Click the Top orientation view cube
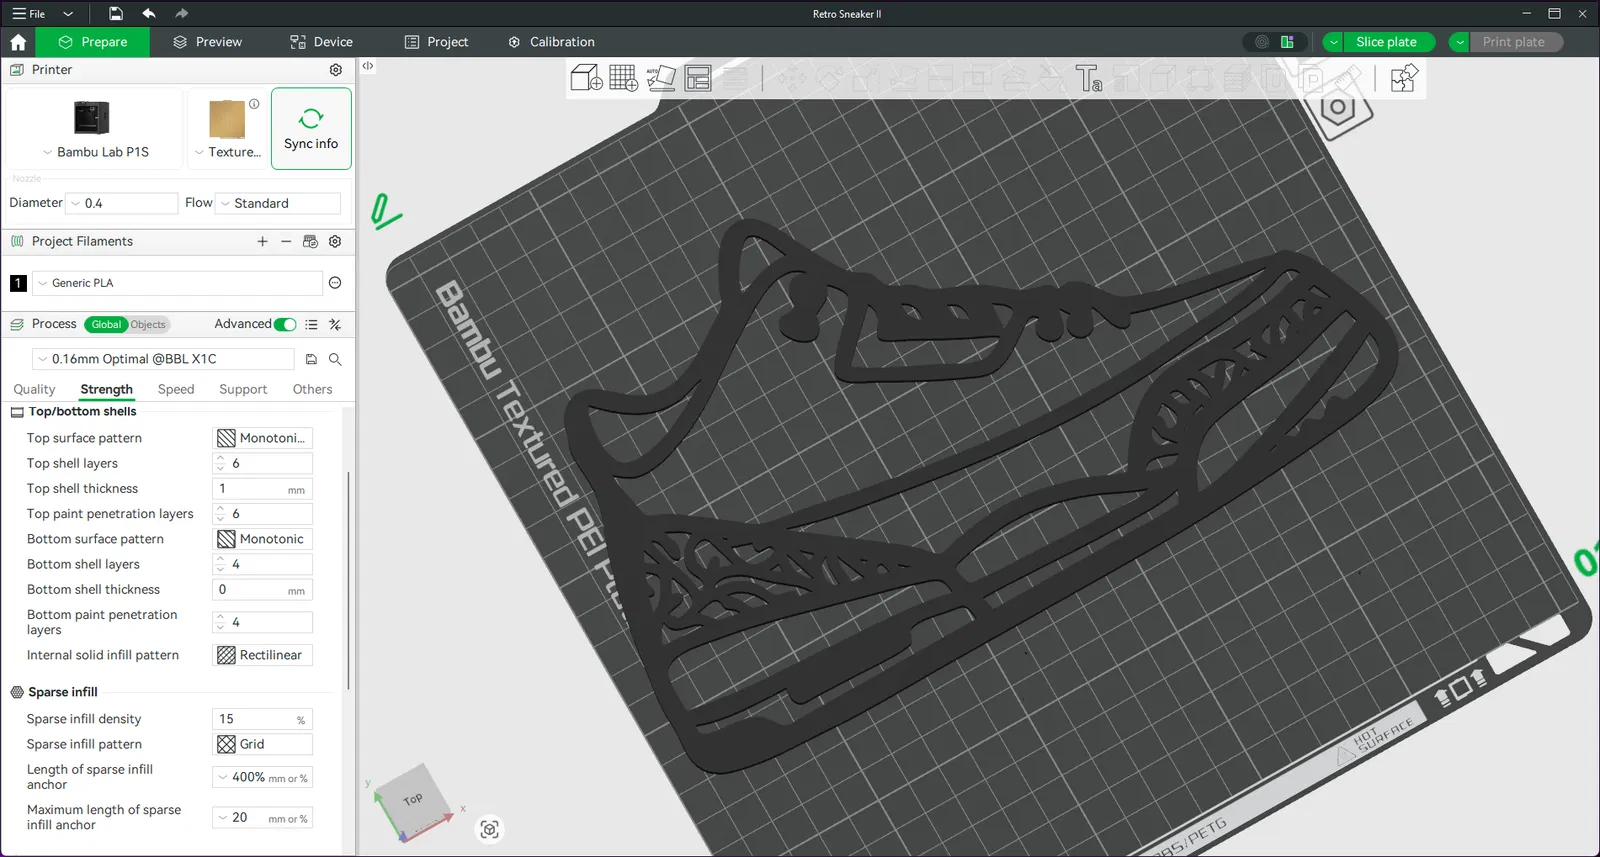 point(413,801)
